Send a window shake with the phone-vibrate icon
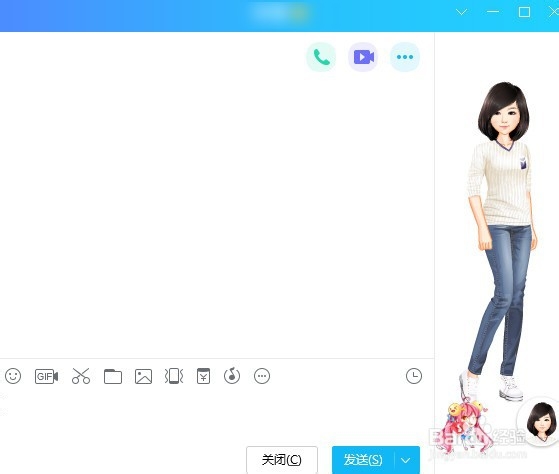The image size is (559, 474). [x=174, y=376]
